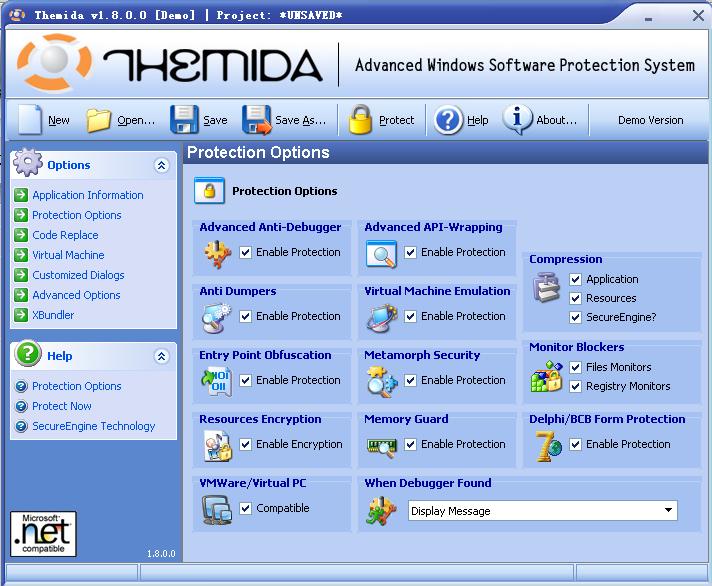Click the Options gear icon in sidebar
This screenshot has width=712, height=586.
coord(28,163)
